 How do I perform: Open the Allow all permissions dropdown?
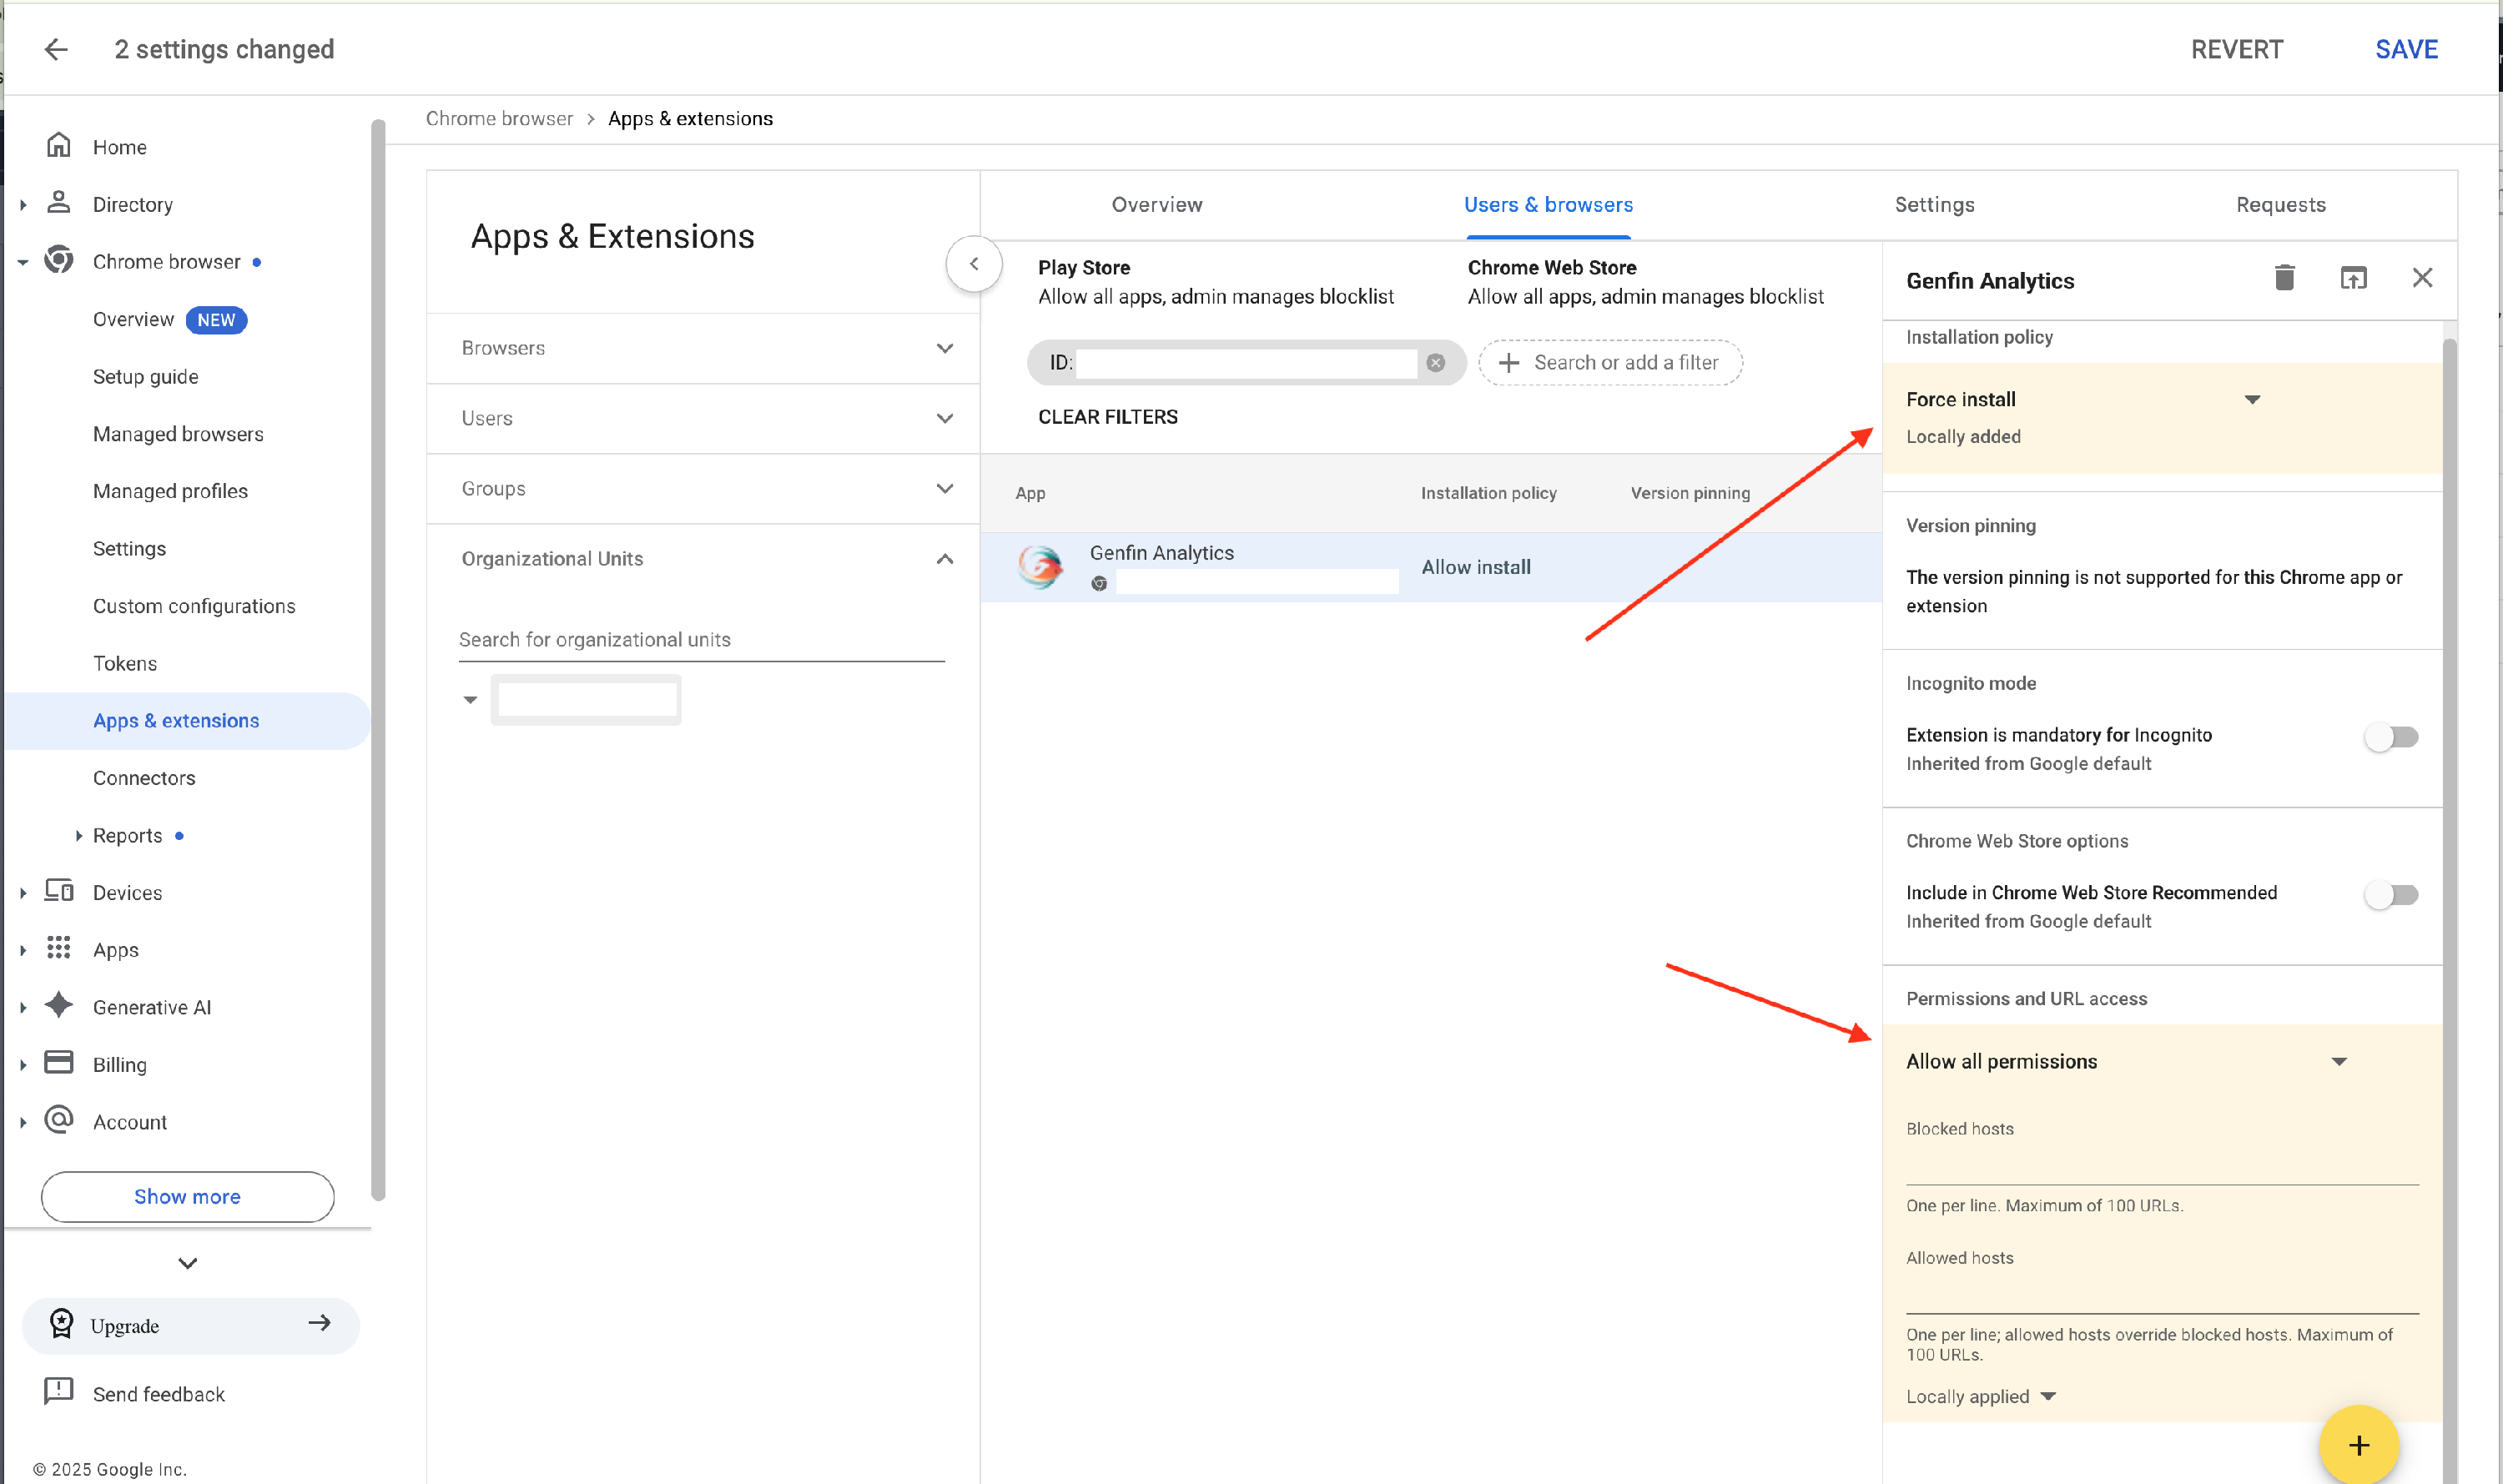[x=2338, y=1062]
